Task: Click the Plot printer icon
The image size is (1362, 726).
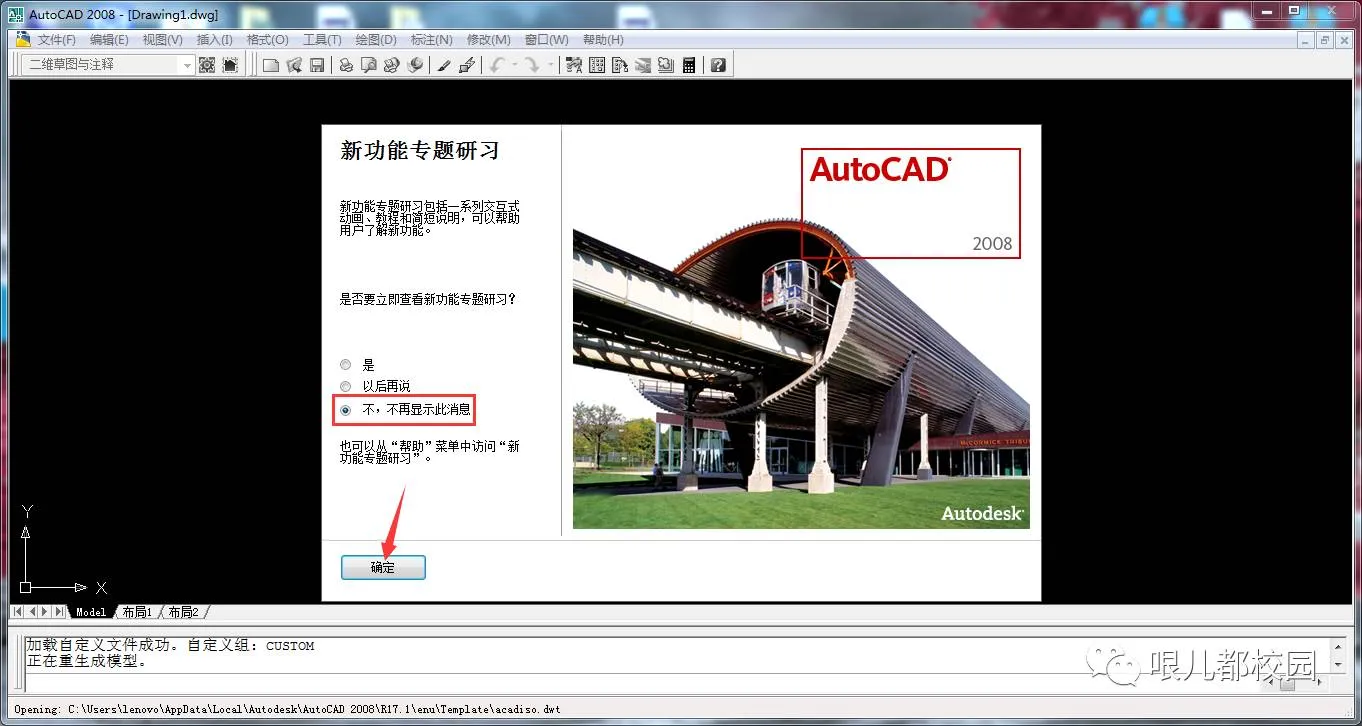Action: (346, 65)
